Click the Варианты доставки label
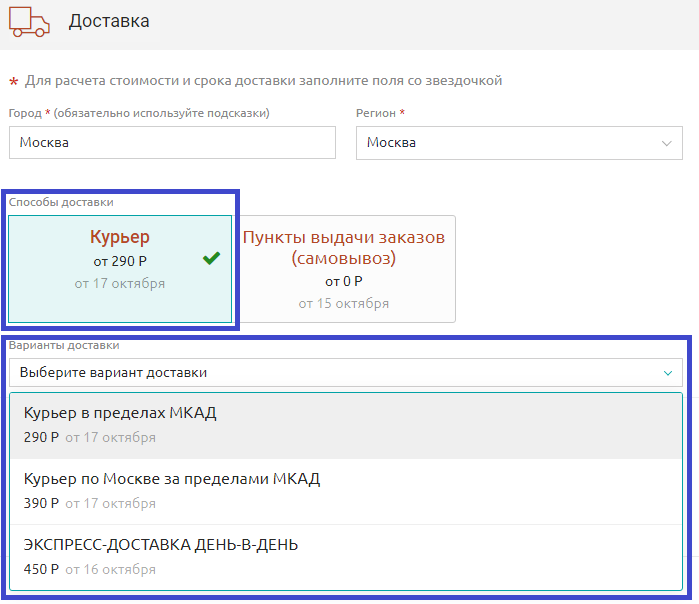699x604 pixels. (64, 345)
